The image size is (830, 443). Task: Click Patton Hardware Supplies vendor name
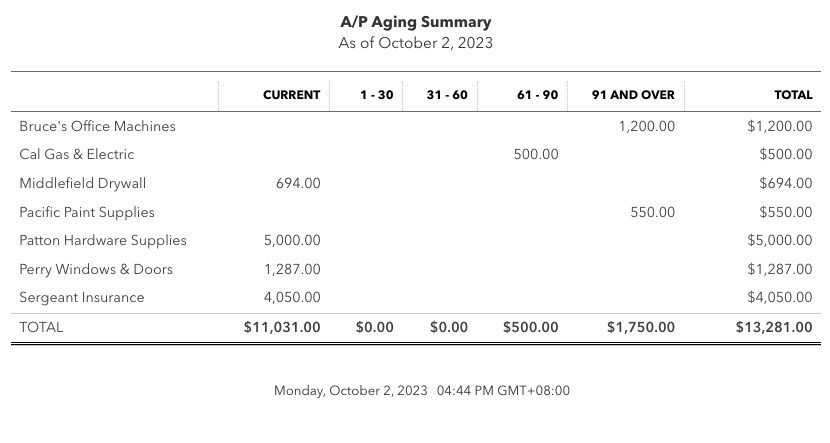[103, 240]
